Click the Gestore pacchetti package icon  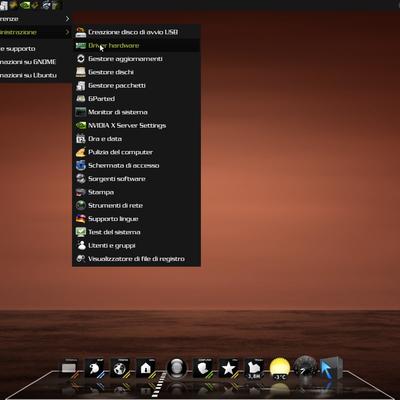(x=81, y=86)
